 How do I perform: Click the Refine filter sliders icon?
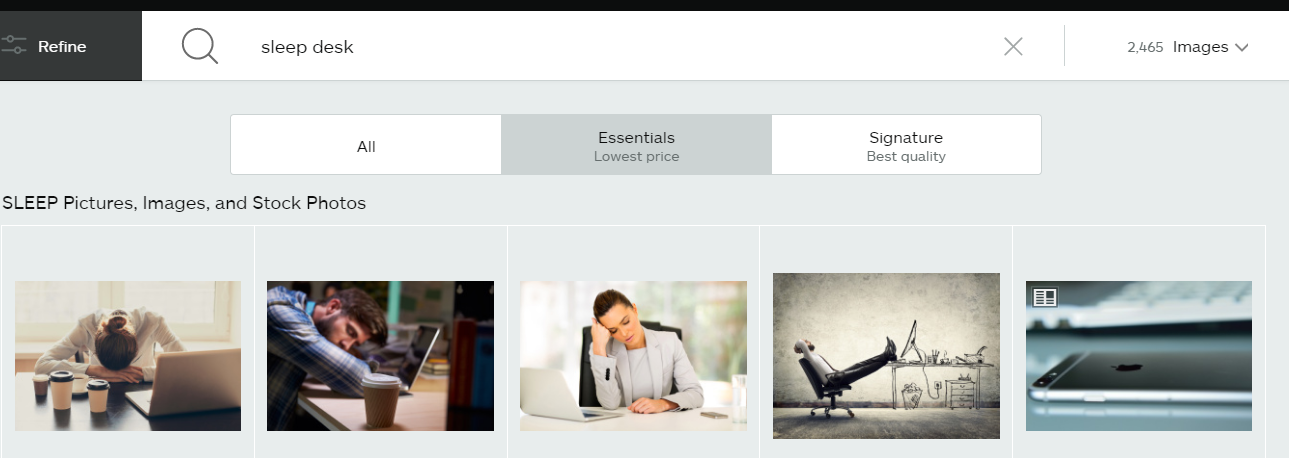14,46
